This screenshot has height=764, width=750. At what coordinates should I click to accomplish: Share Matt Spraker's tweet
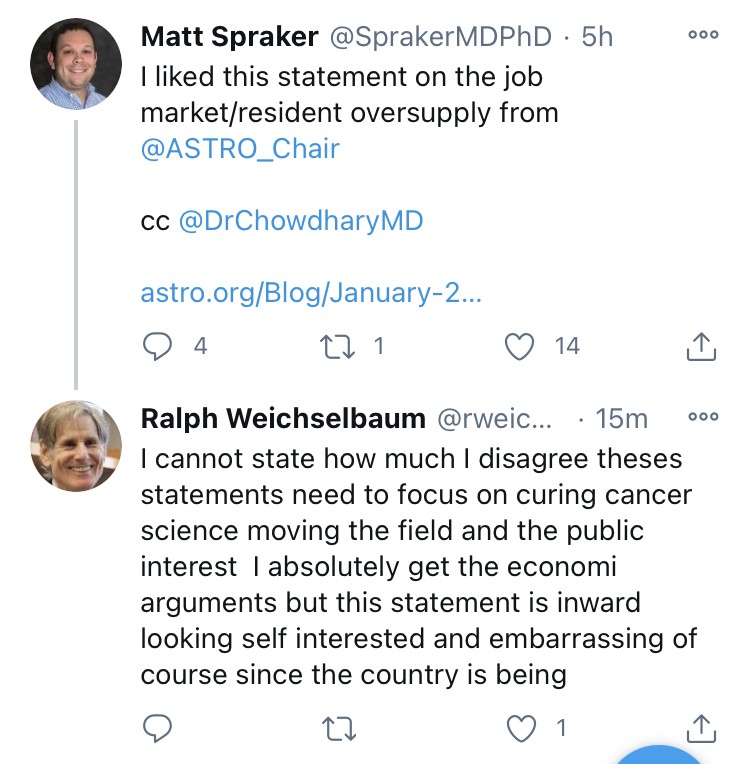pyautogui.click(x=701, y=346)
